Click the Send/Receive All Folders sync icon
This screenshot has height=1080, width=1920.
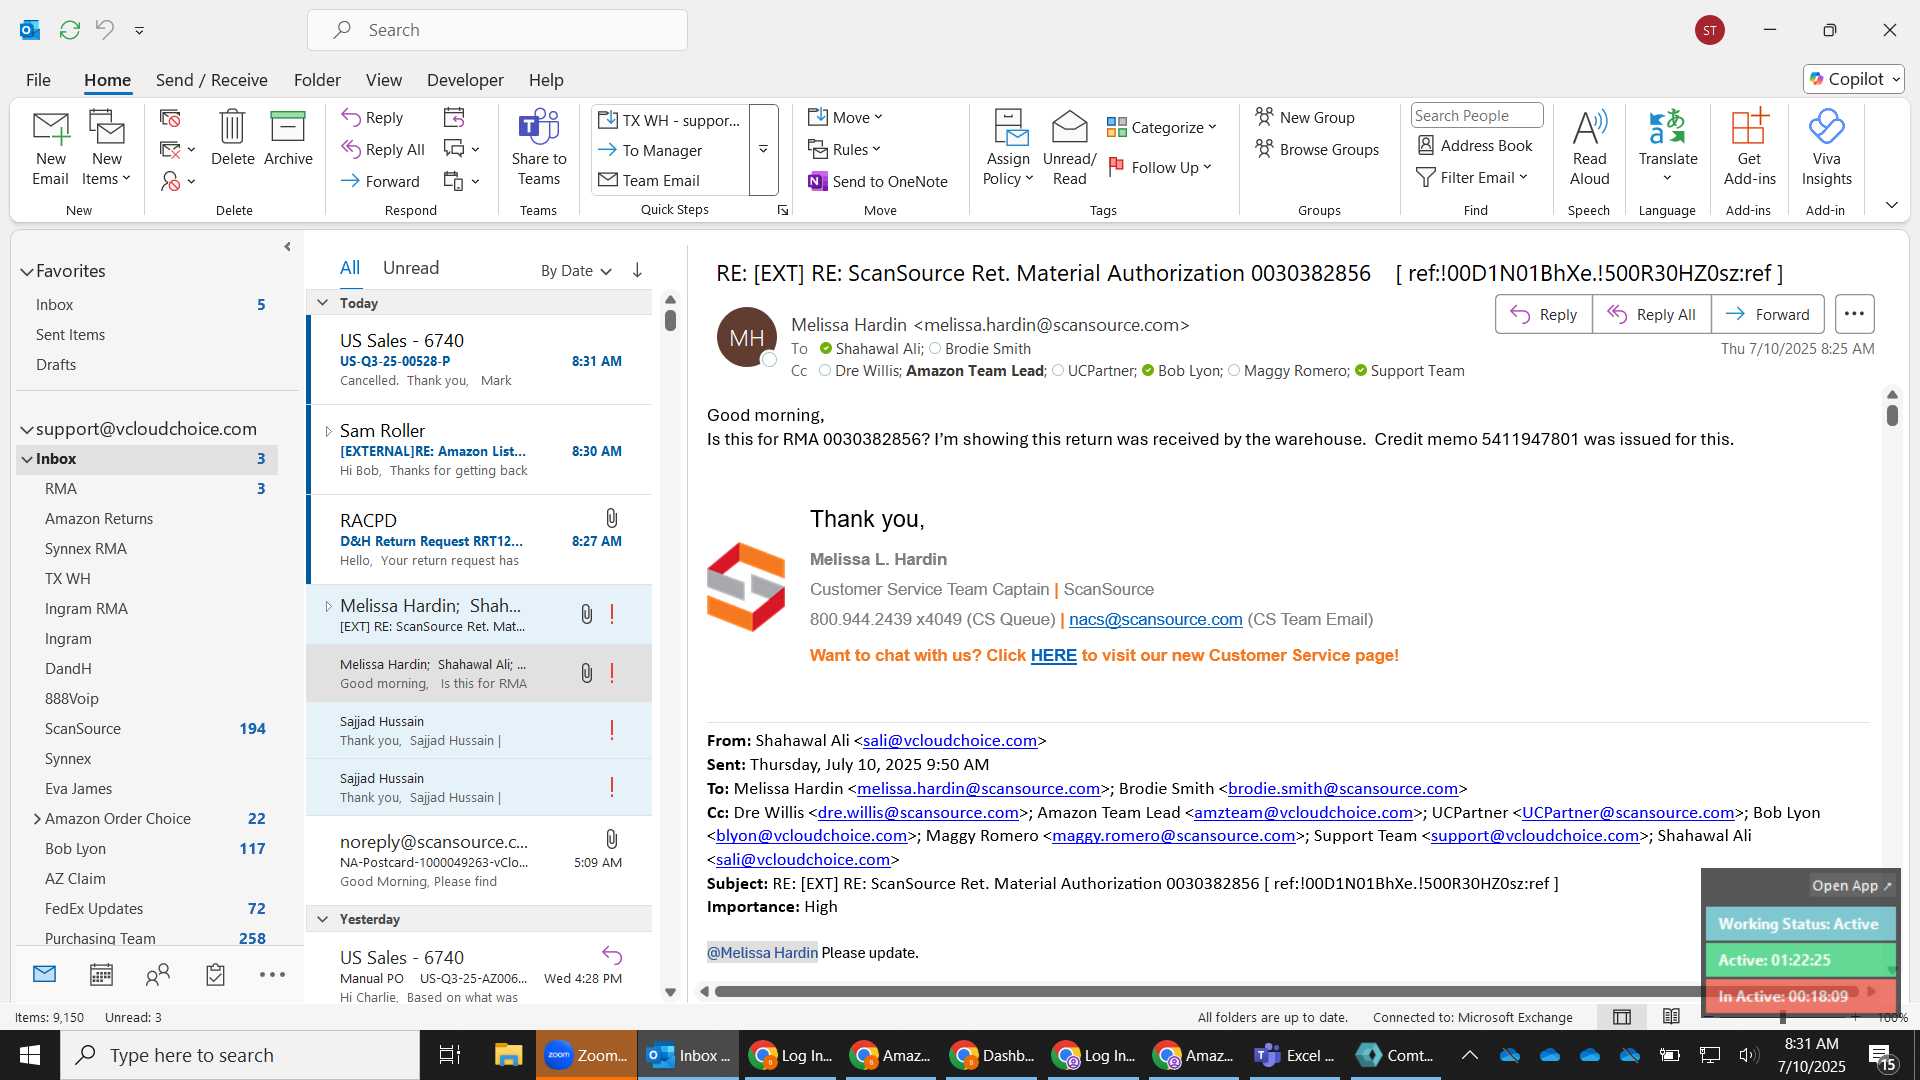pyautogui.click(x=69, y=30)
